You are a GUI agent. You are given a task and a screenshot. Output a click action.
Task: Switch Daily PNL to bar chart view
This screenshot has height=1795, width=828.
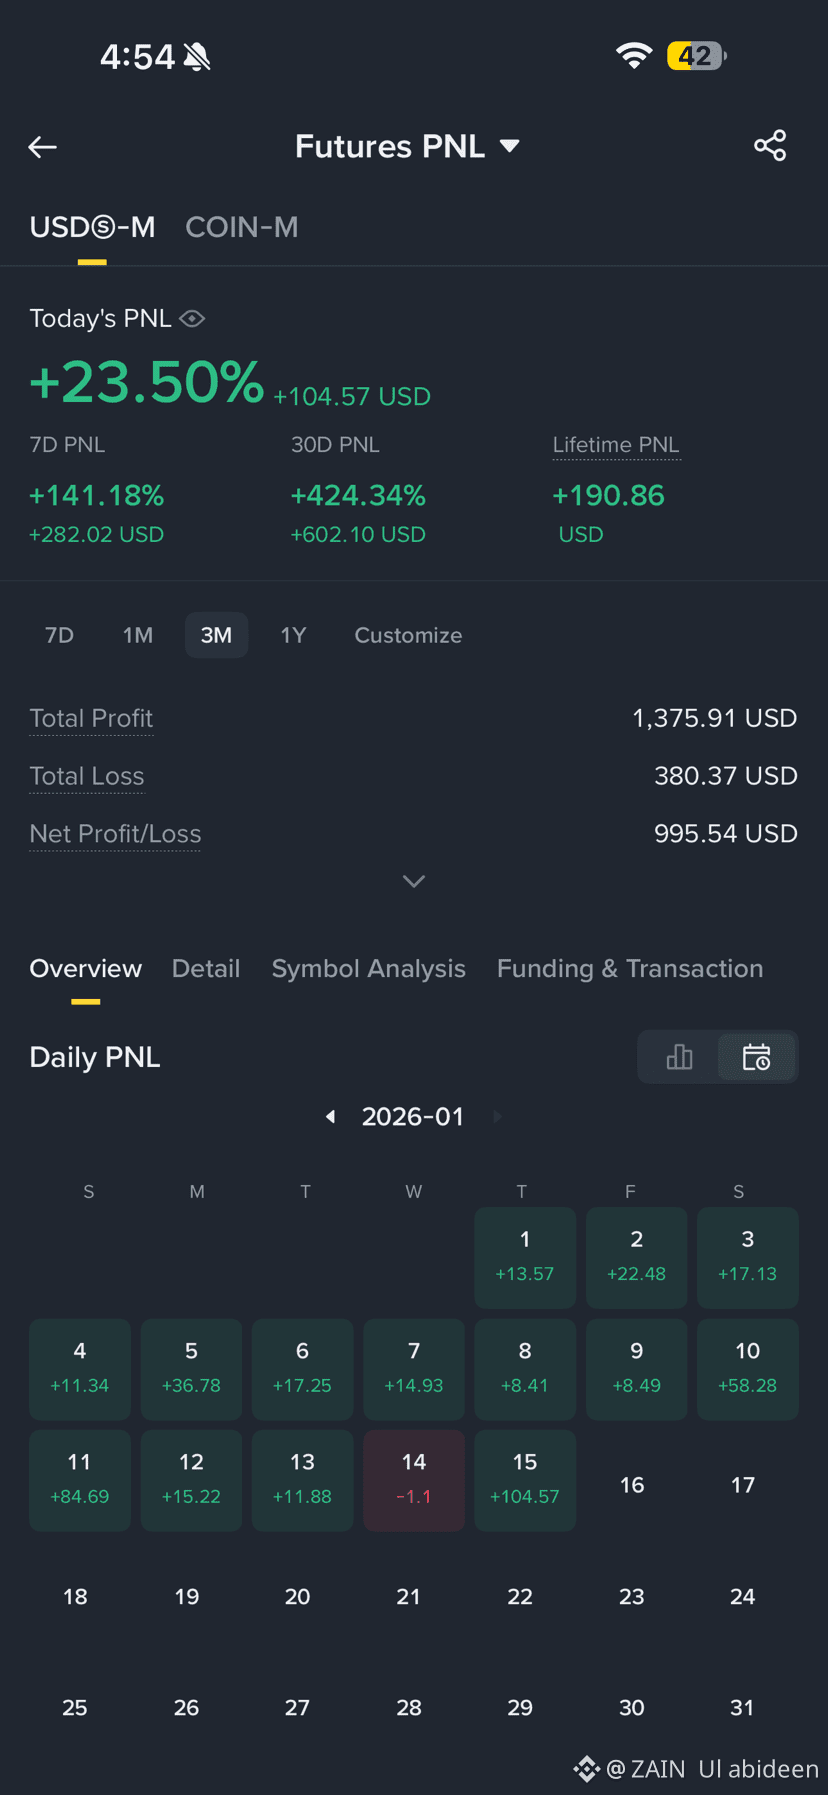click(x=679, y=1057)
